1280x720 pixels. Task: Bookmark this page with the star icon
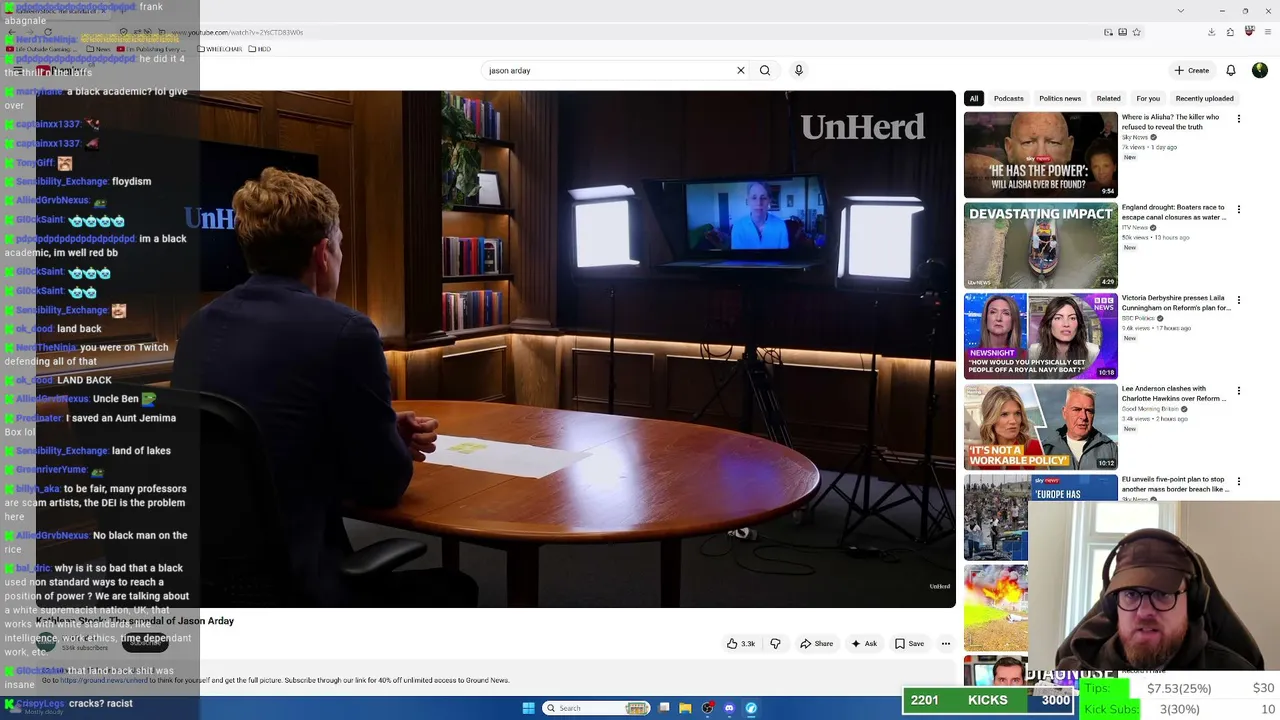pos(1137,32)
